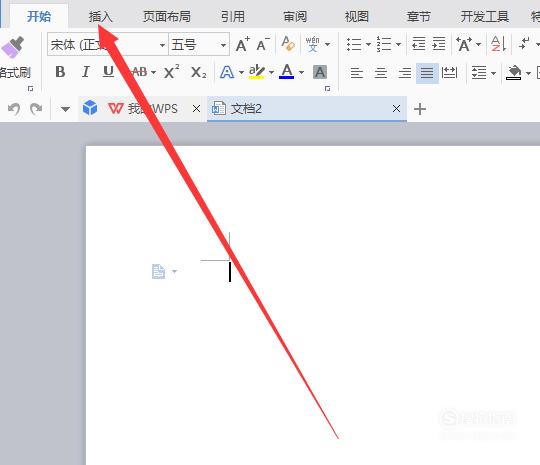Increase paragraph indent
The height and width of the screenshot is (465, 540).
click(439, 44)
